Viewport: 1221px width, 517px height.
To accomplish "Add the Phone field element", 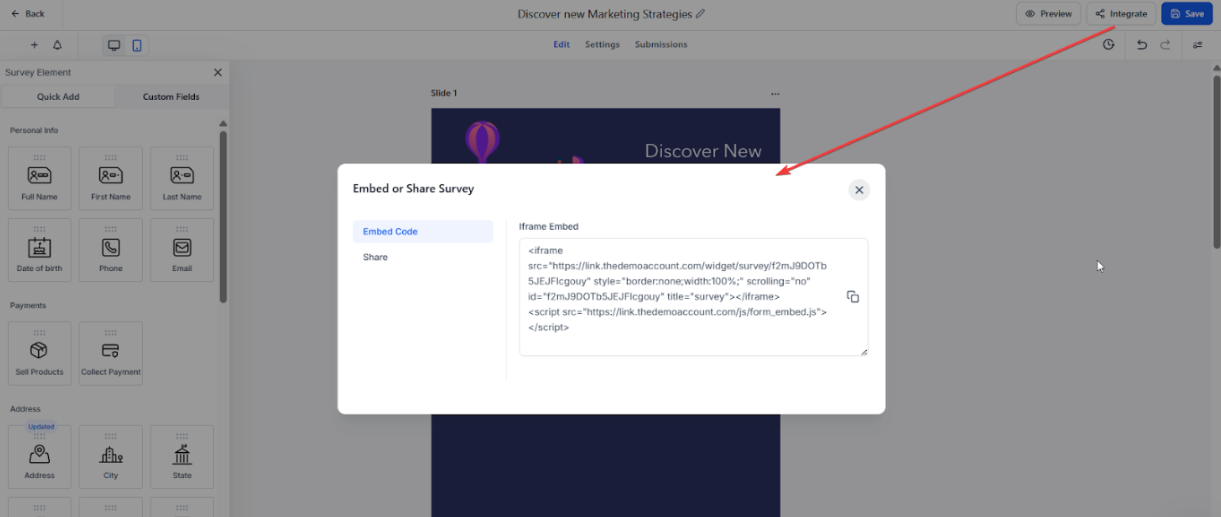I will coord(111,250).
